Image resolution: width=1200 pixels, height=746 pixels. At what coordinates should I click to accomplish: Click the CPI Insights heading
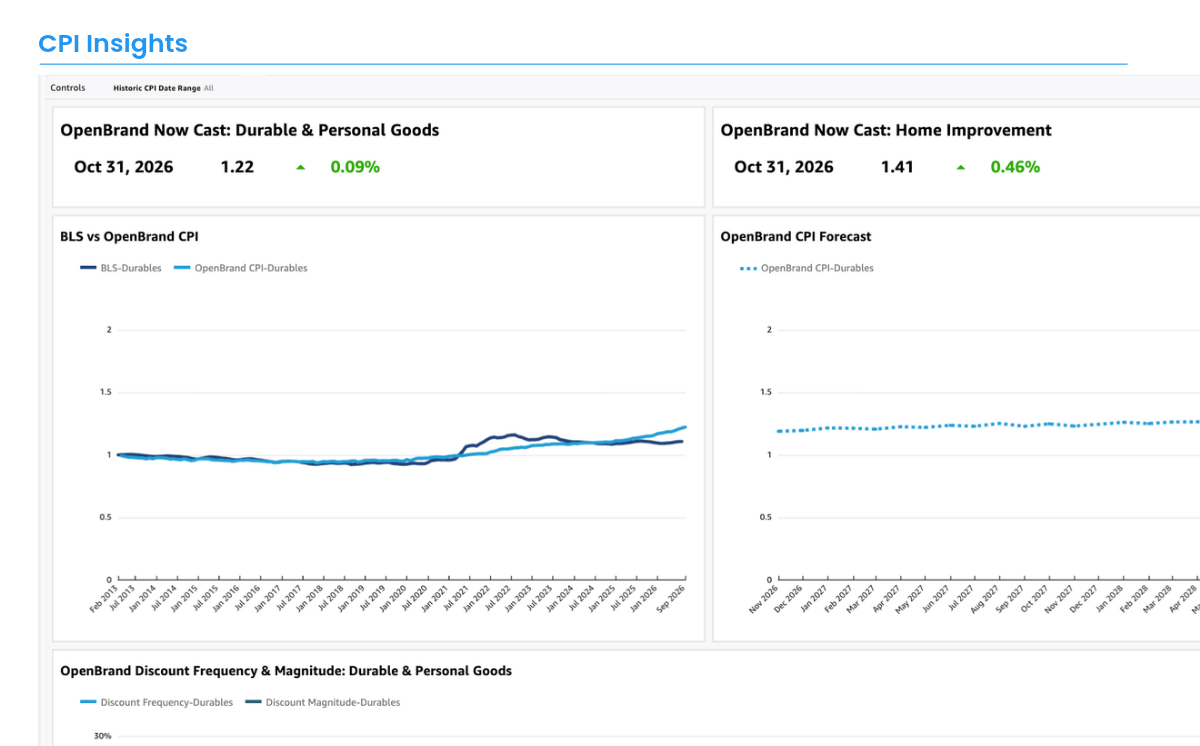[113, 44]
